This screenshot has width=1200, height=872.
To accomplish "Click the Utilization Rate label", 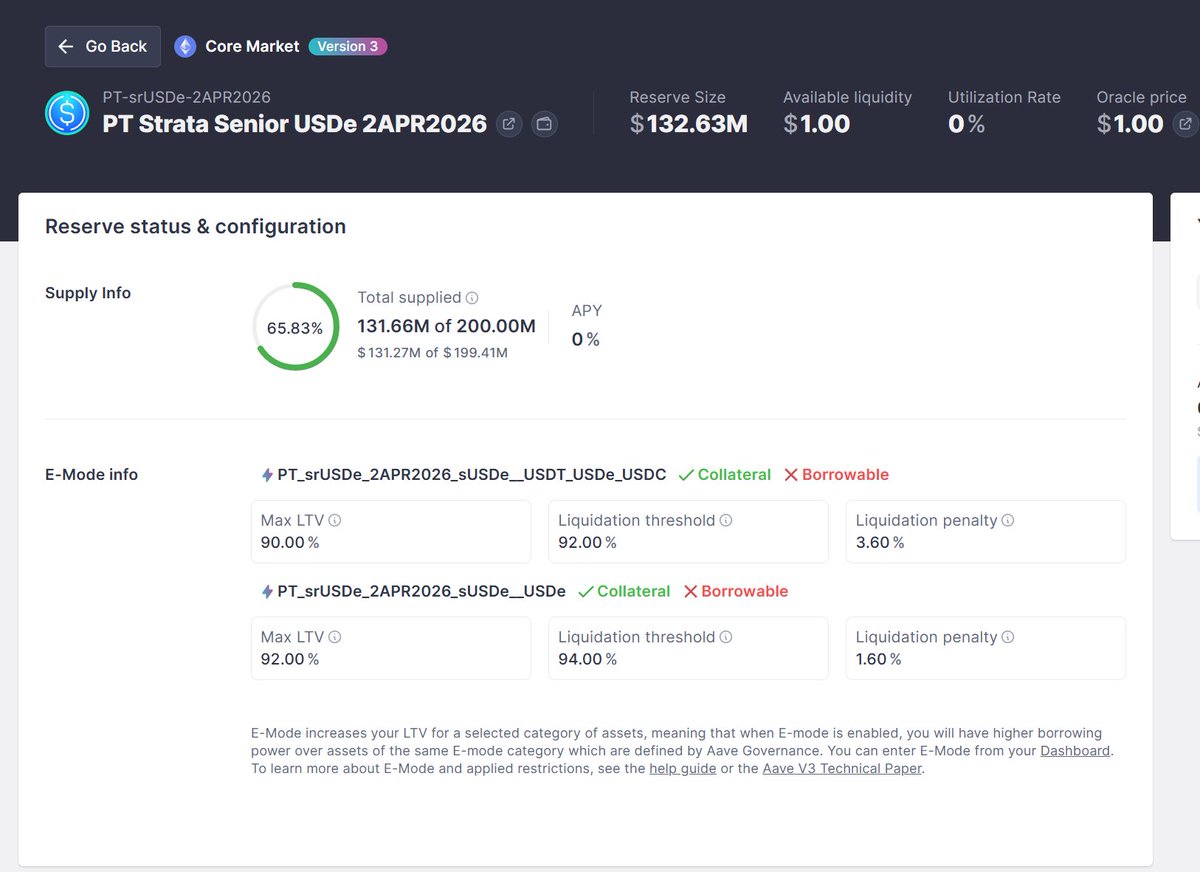I will [x=1004, y=97].
